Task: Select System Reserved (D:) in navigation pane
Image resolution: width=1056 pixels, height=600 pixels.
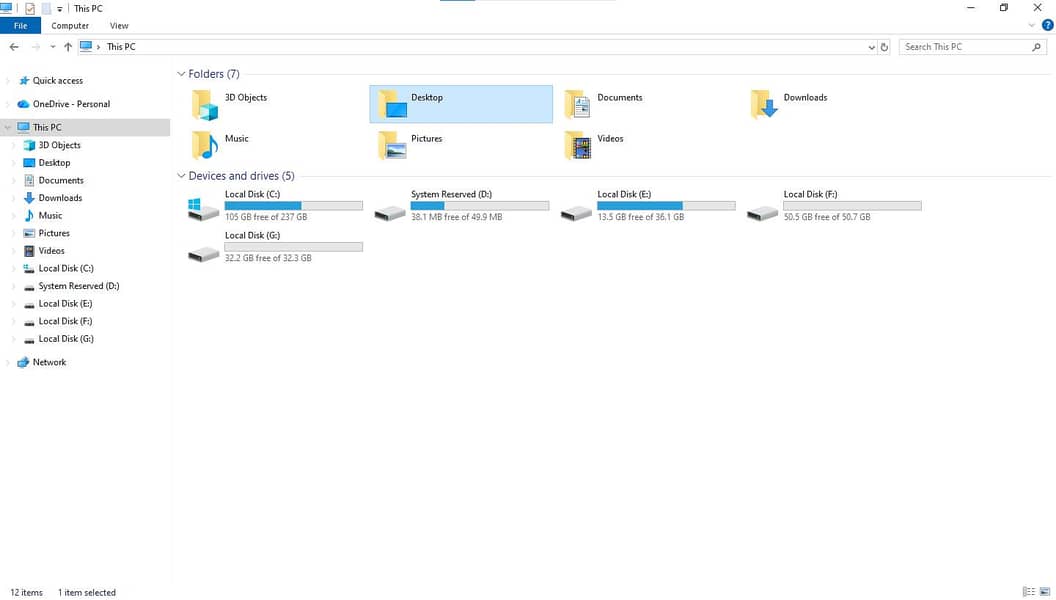Action: click(79, 286)
